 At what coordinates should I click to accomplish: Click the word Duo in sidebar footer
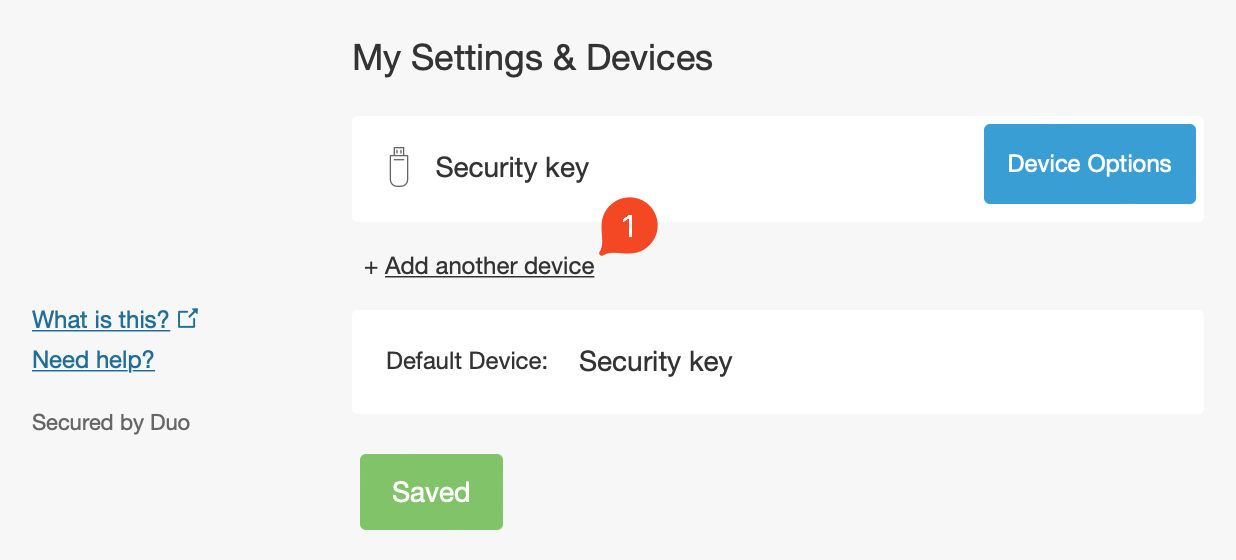coord(170,423)
